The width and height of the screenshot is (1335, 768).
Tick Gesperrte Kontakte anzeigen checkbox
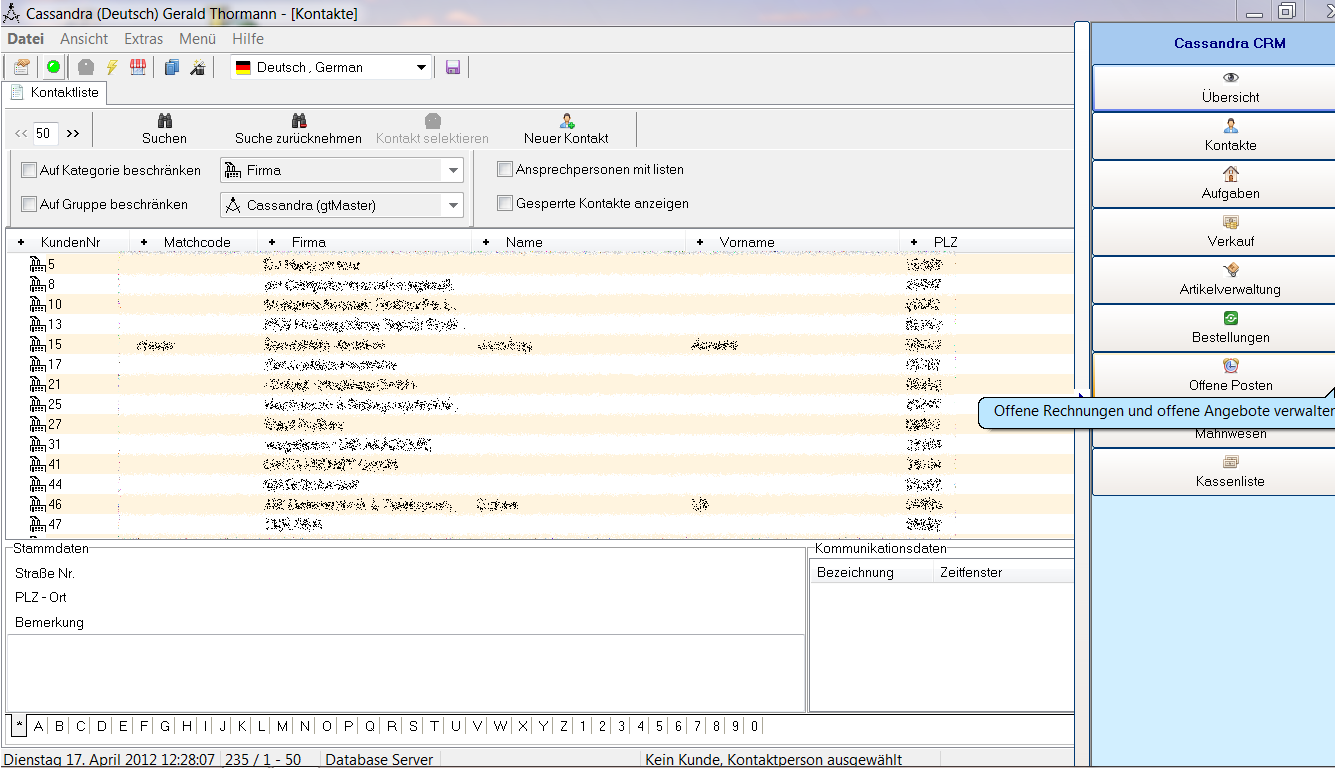(x=505, y=203)
